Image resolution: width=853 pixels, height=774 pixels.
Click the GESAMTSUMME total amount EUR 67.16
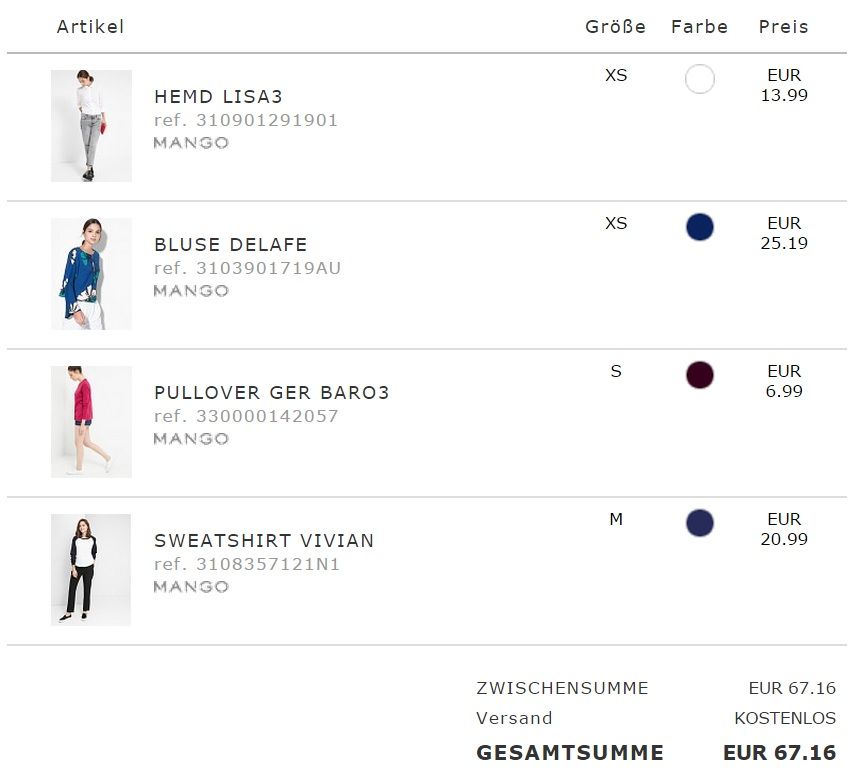click(779, 753)
